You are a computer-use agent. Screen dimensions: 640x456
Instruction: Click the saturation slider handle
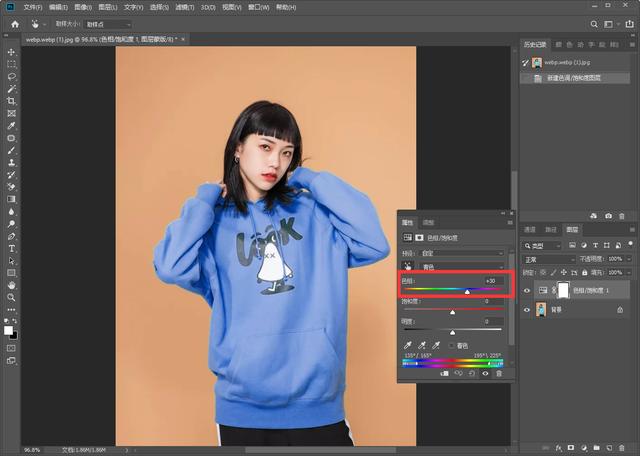tap(452, 312)
